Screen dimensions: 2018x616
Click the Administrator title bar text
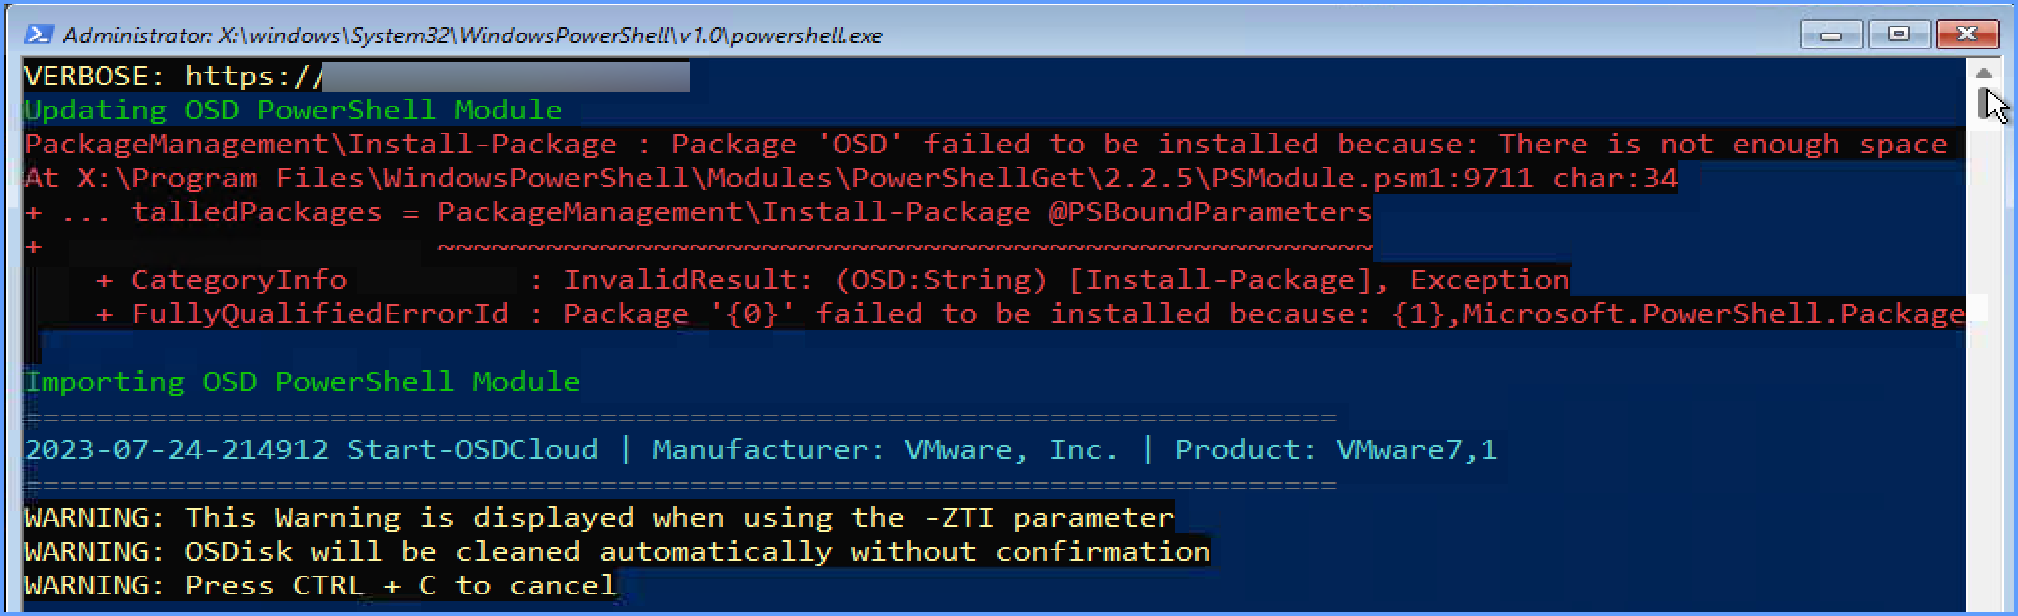pos(470,34)
